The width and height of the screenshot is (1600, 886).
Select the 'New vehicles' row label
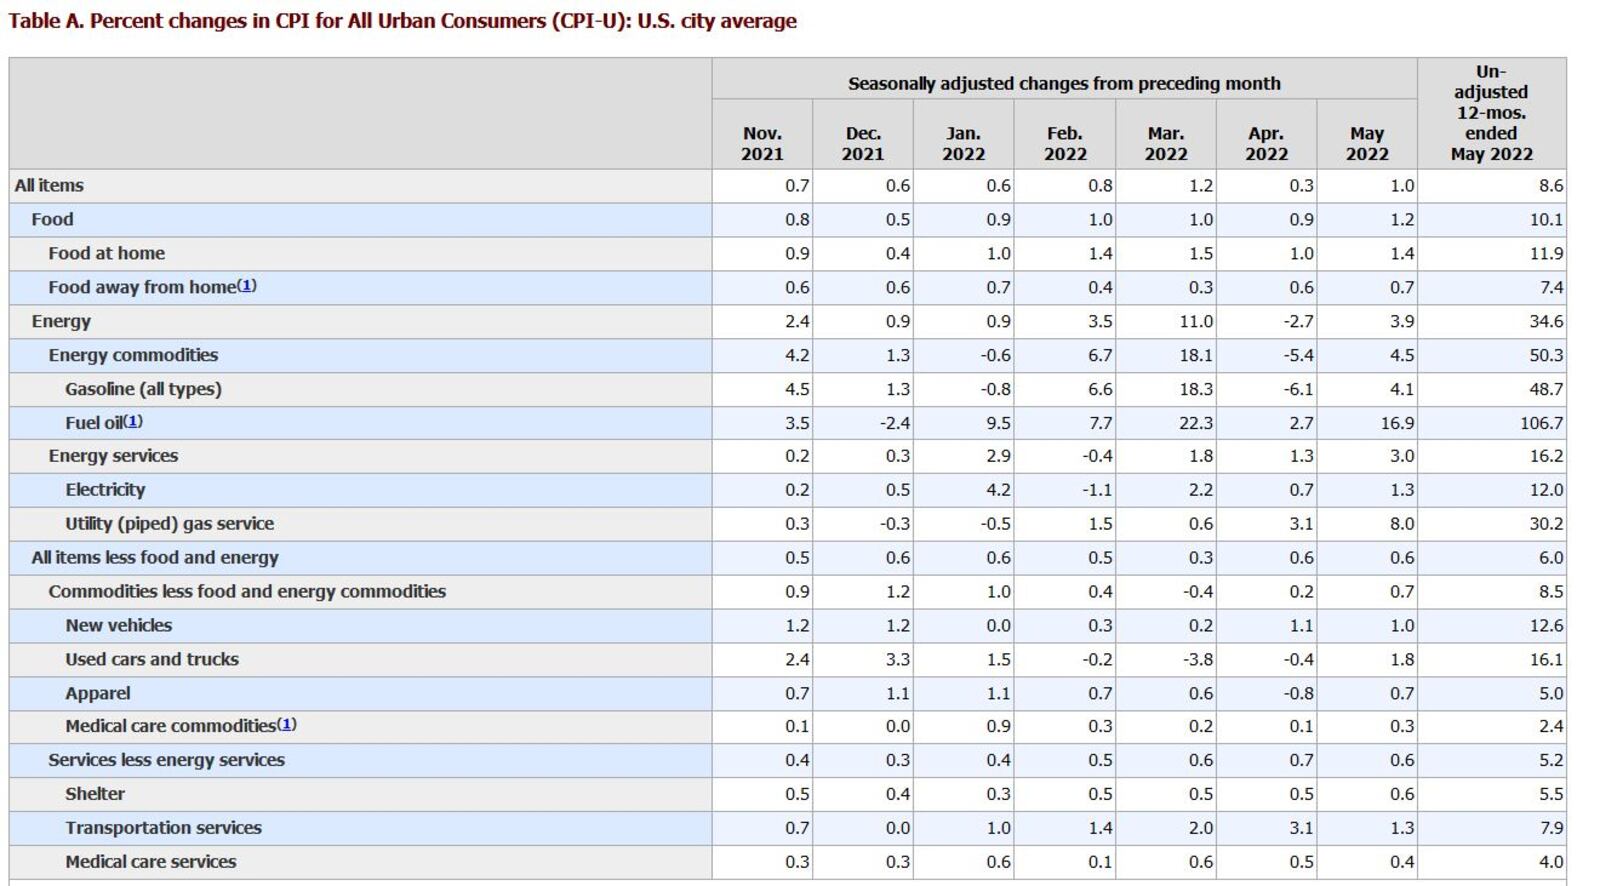pos(118,626)
